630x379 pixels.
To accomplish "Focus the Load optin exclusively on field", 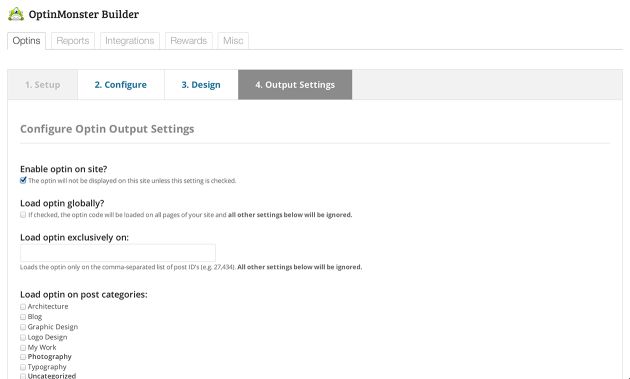I will pos(118,253).
